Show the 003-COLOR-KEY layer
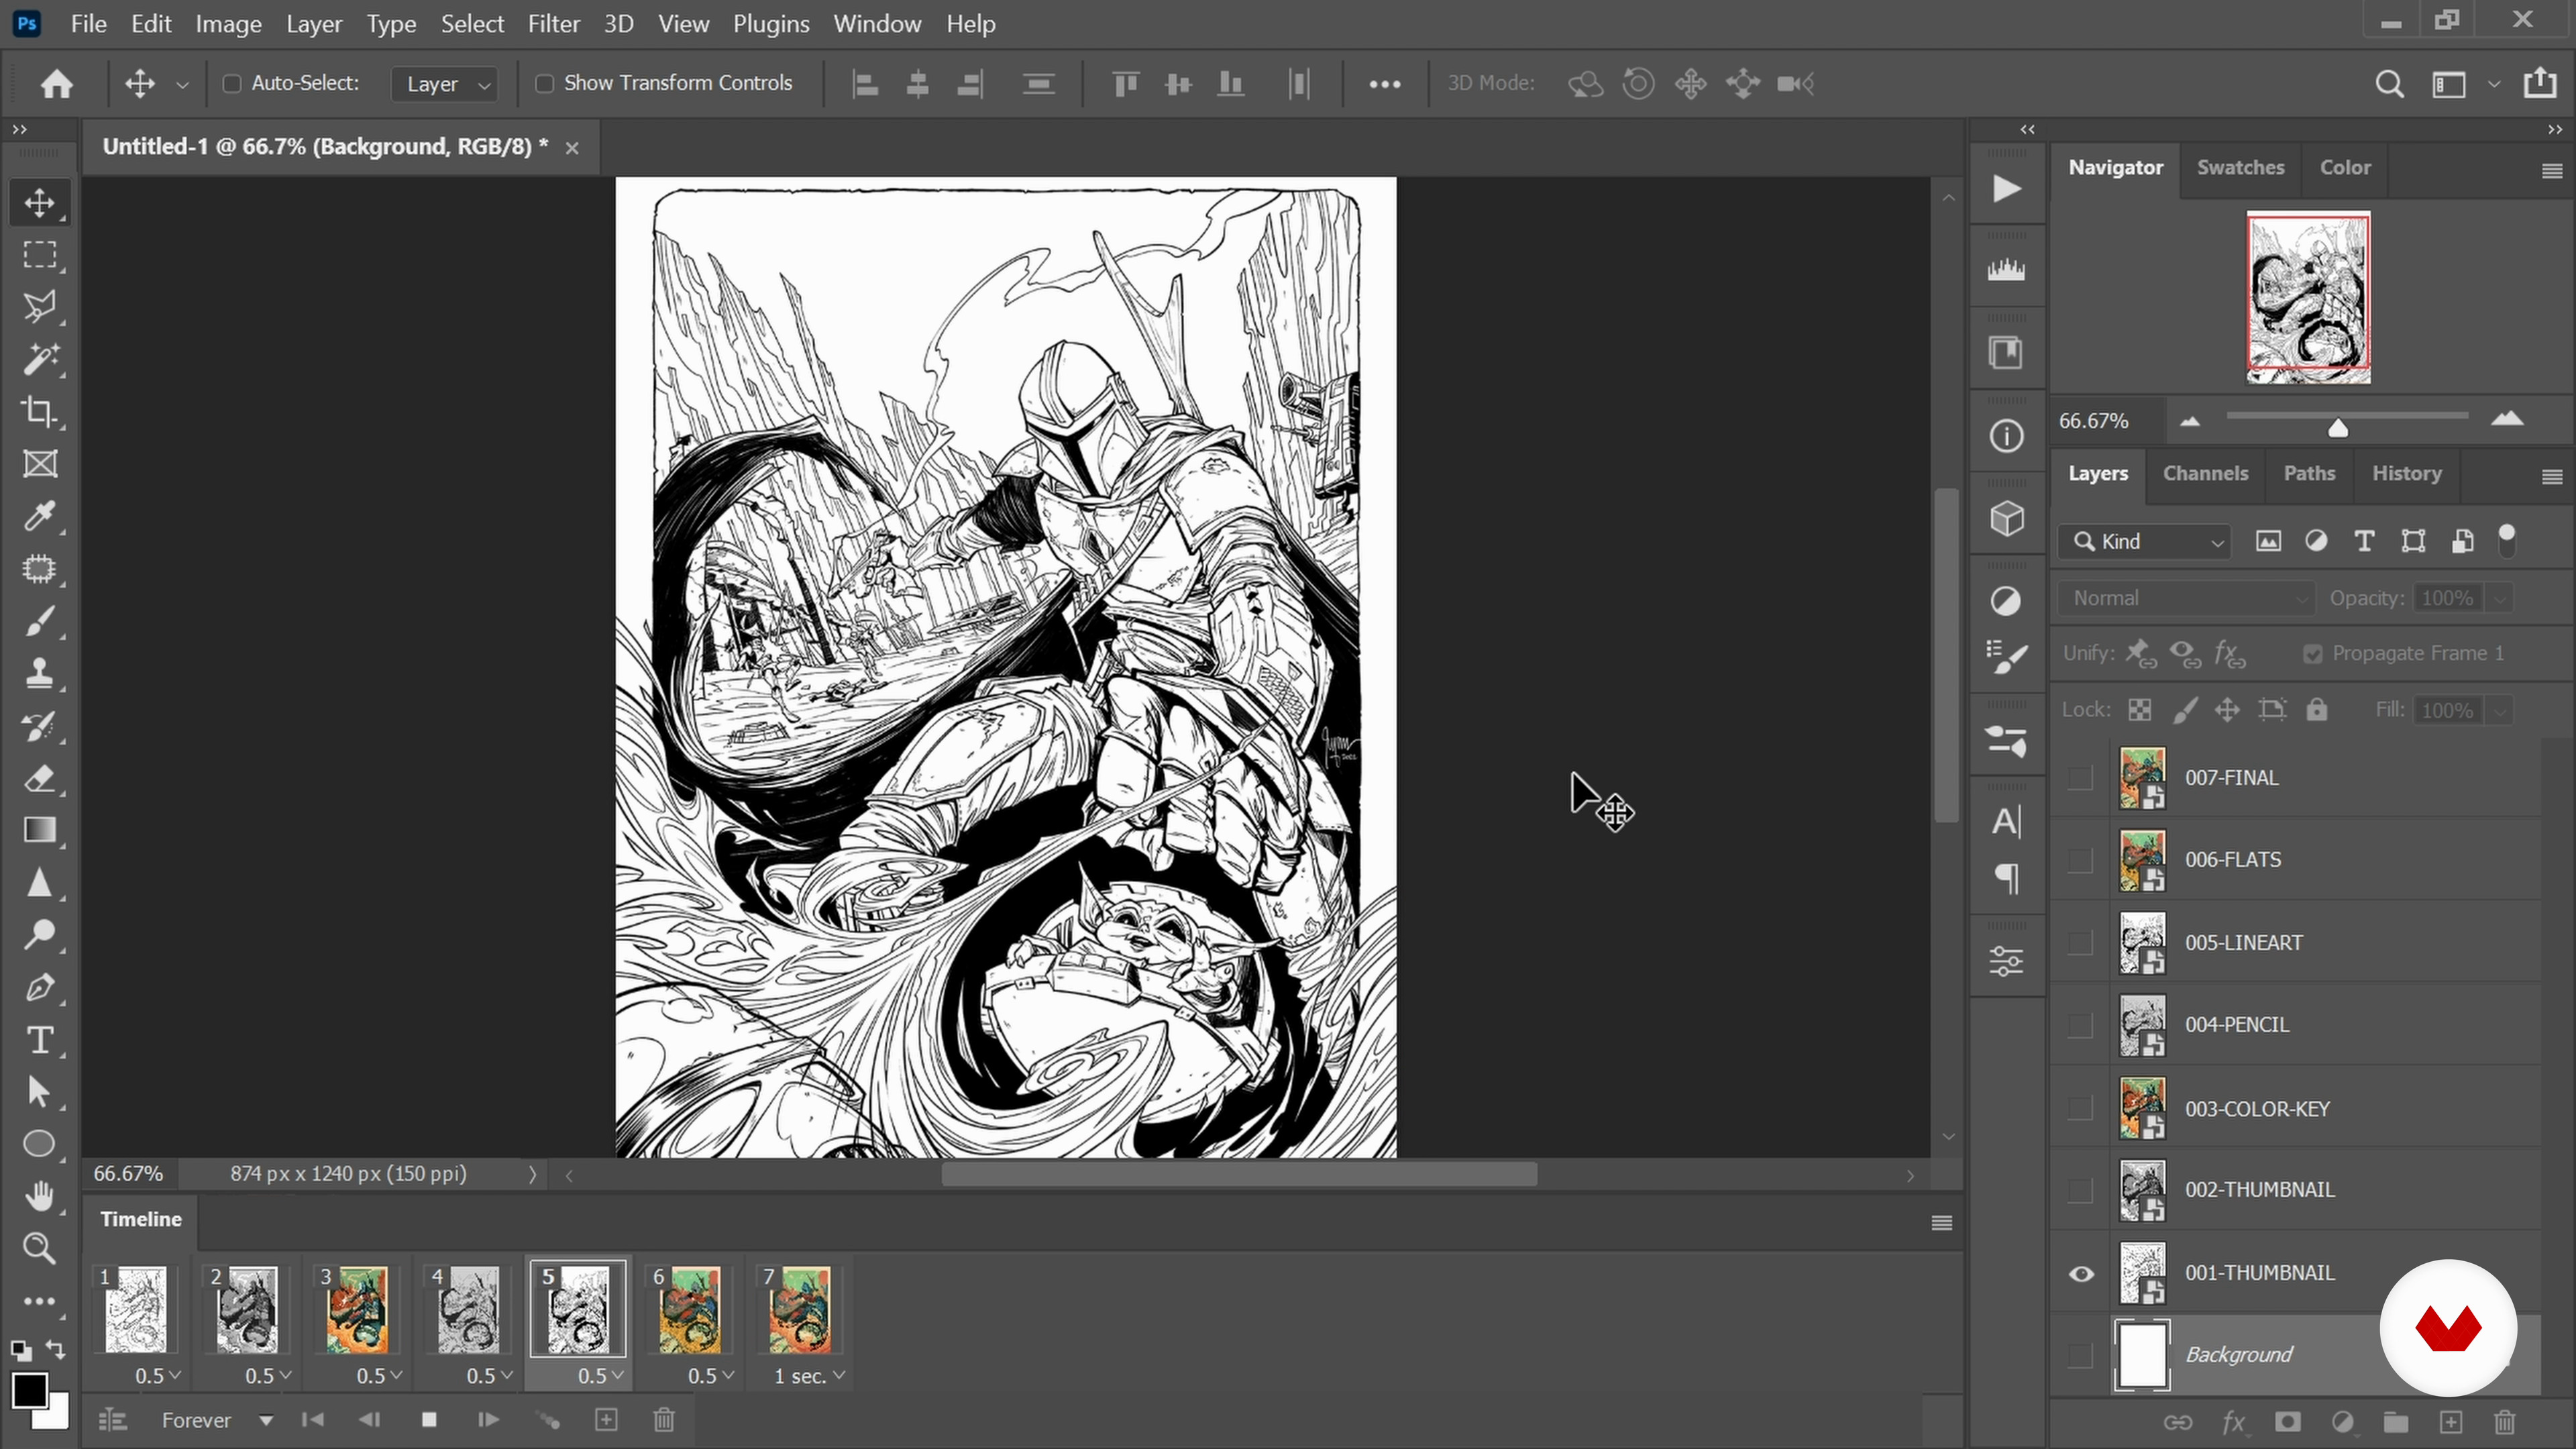 point(2080,1108)
